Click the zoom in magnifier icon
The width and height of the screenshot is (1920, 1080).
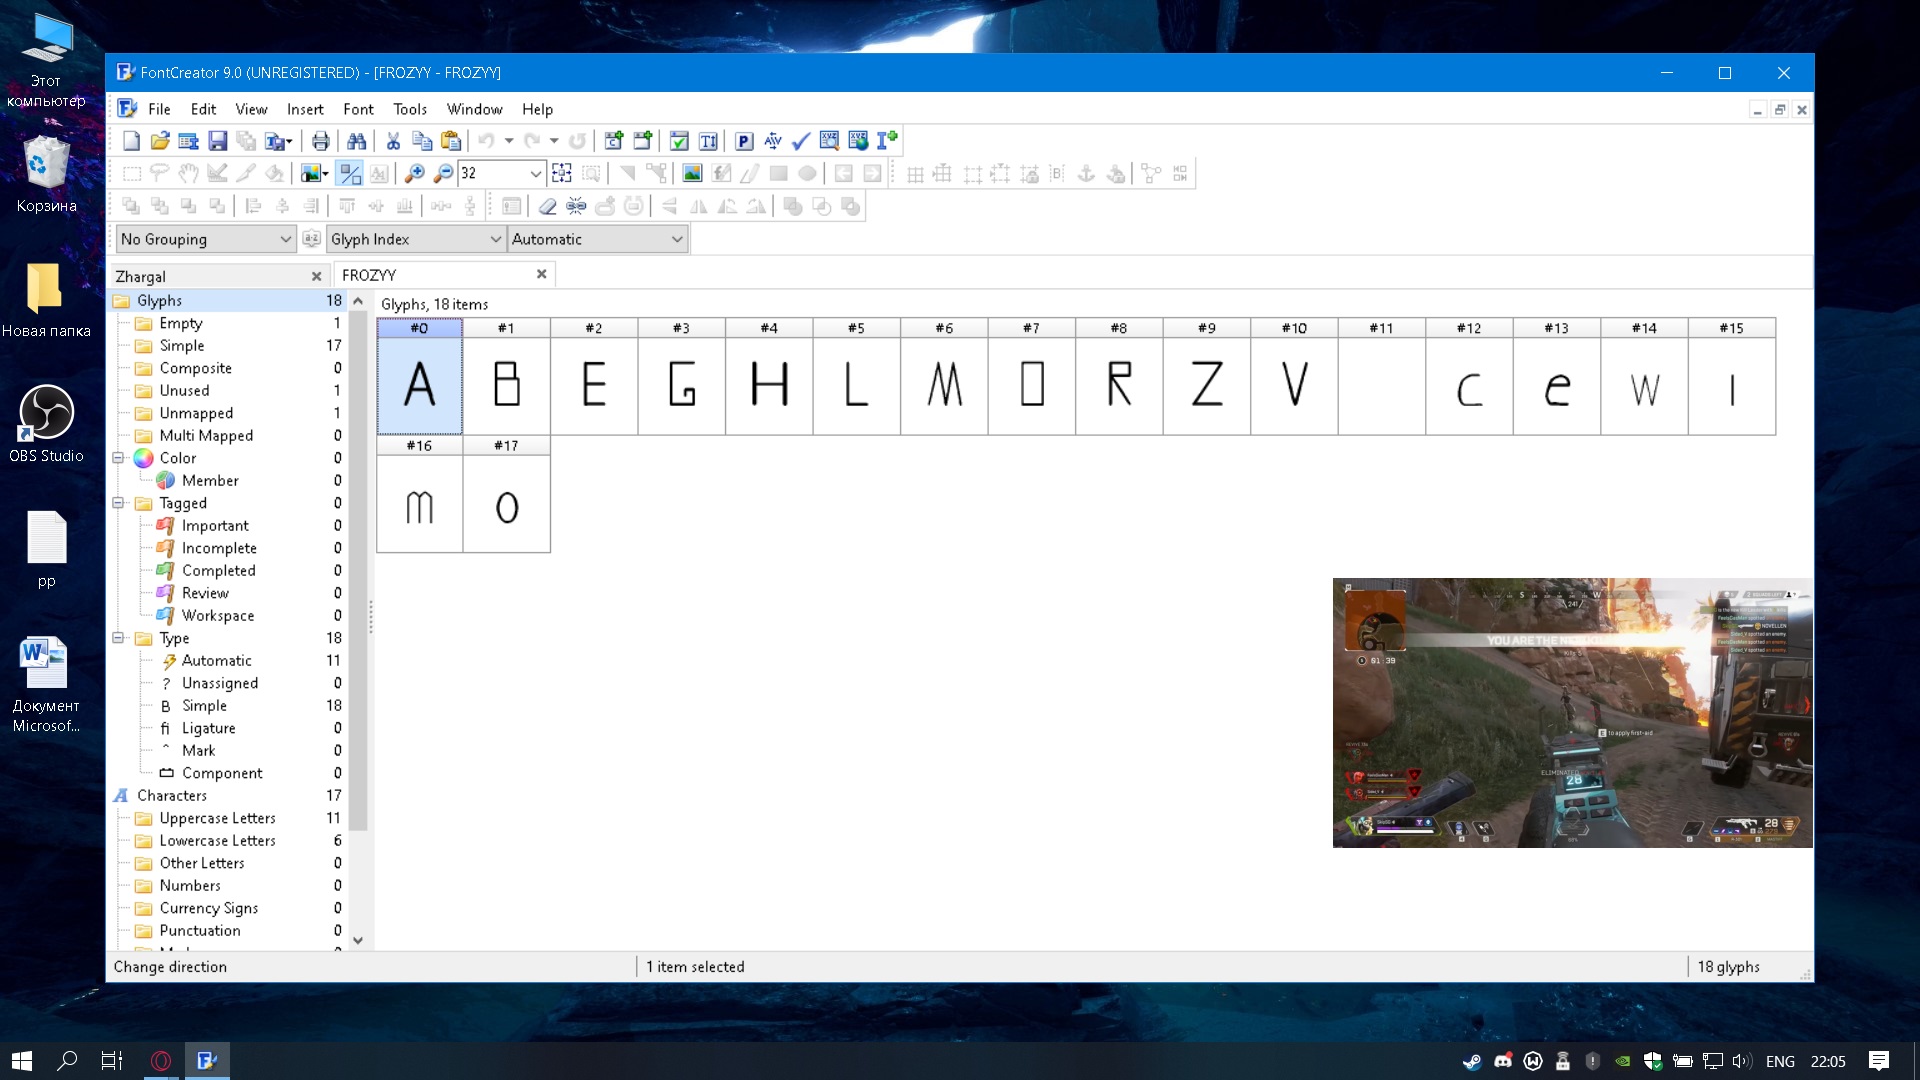pyautogui.click(x=414, y=174)
